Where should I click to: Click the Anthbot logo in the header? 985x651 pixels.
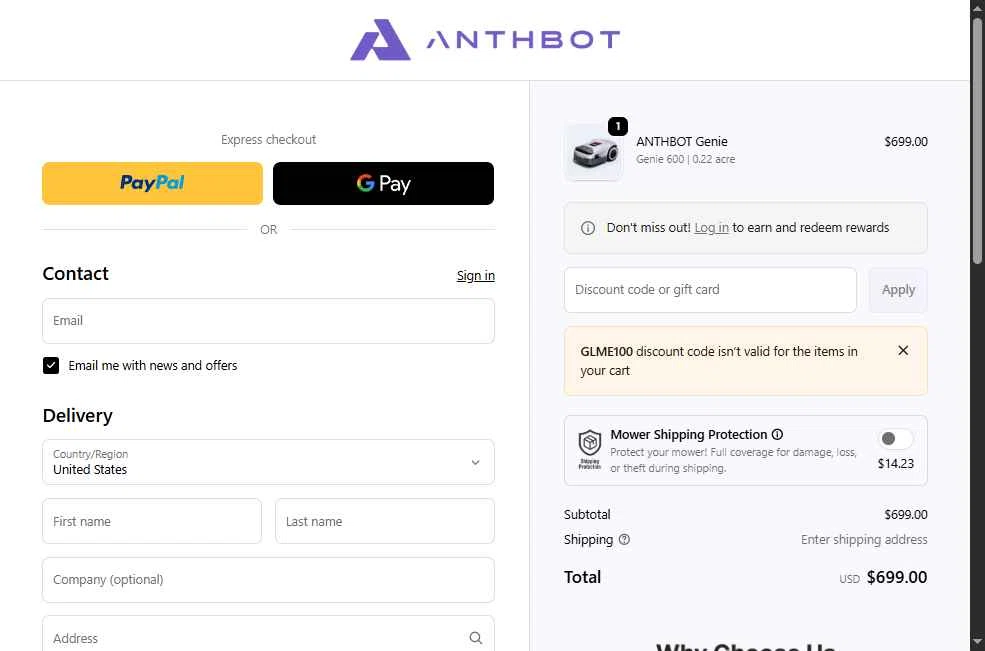[x=485, y=40]
